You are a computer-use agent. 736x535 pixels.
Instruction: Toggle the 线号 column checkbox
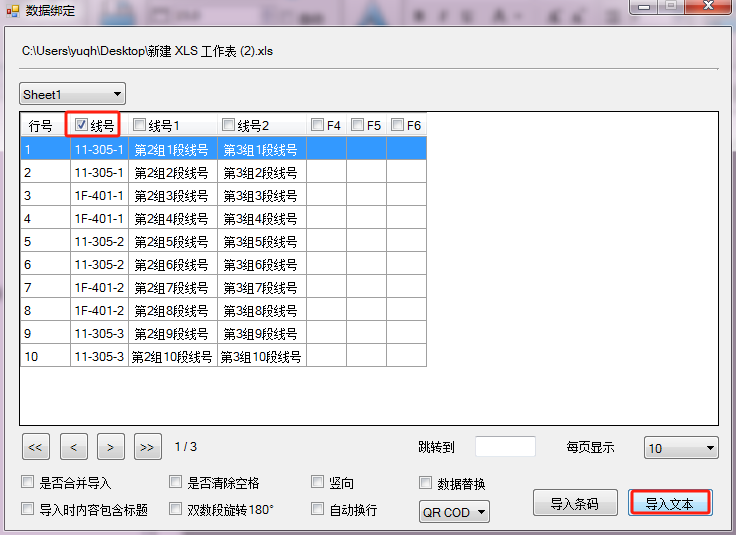81,125
